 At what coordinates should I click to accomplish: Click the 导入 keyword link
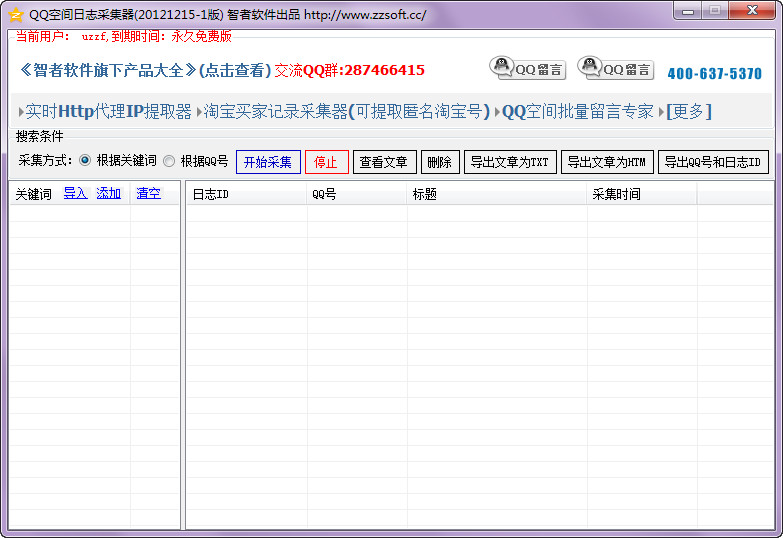[x=75, y=193]
